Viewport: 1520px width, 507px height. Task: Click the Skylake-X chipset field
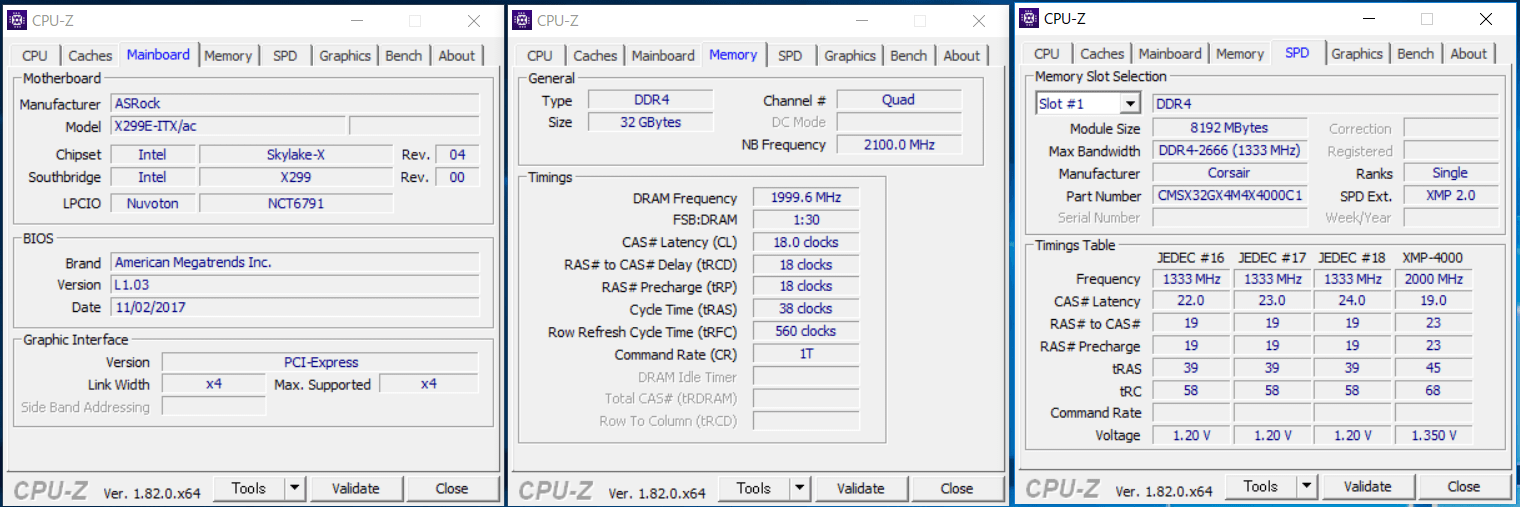point(296,154)
